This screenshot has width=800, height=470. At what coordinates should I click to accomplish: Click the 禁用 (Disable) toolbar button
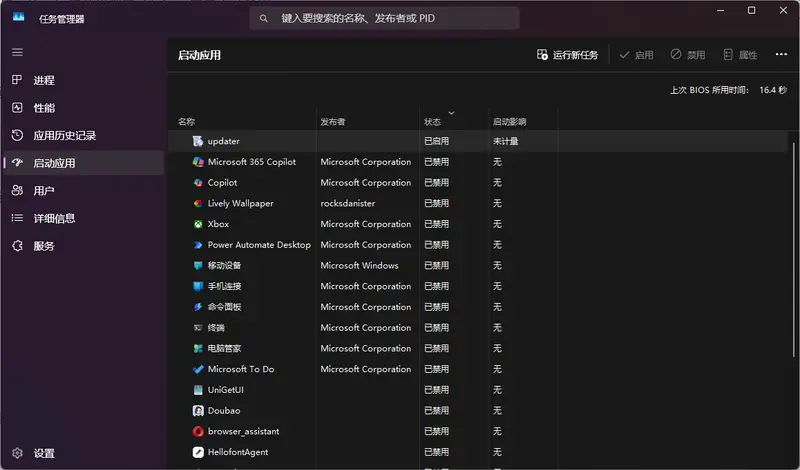click(688, 55)
